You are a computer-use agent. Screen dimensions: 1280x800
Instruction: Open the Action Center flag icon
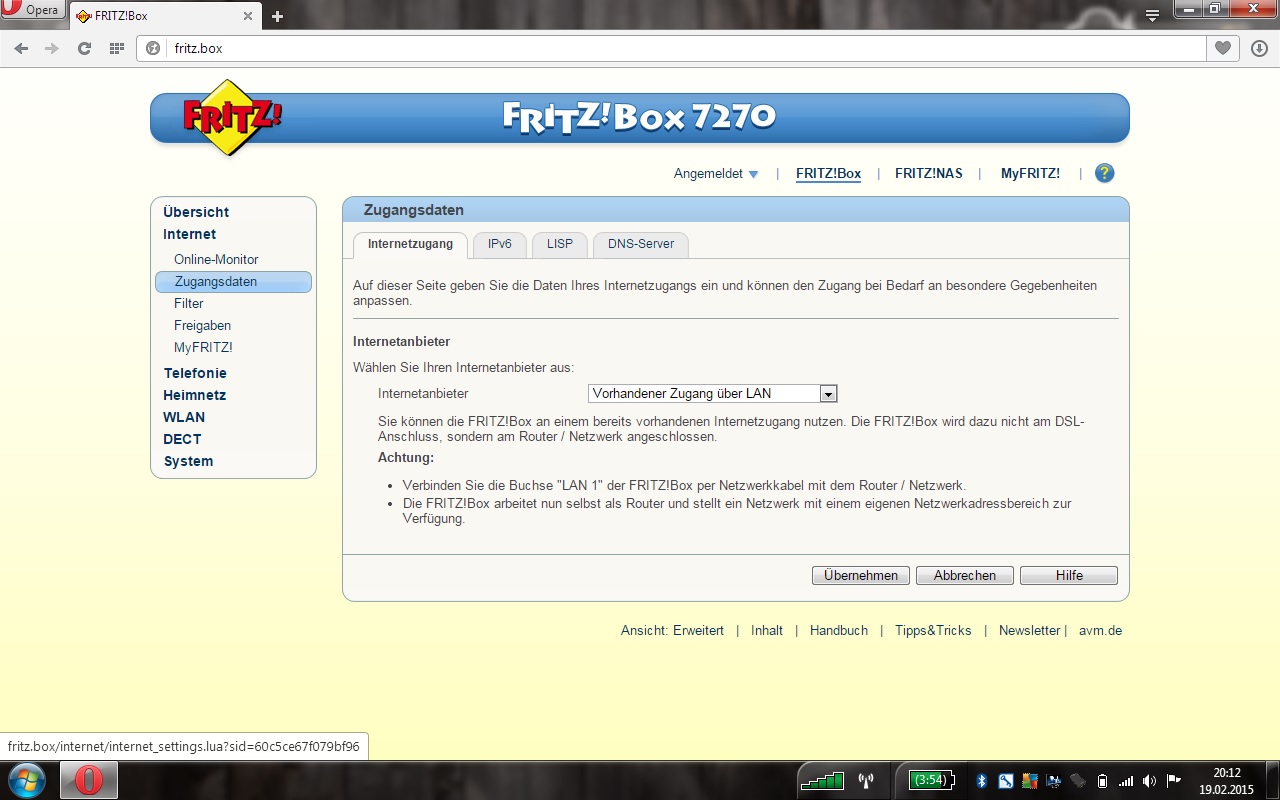tap(1174, 781)
